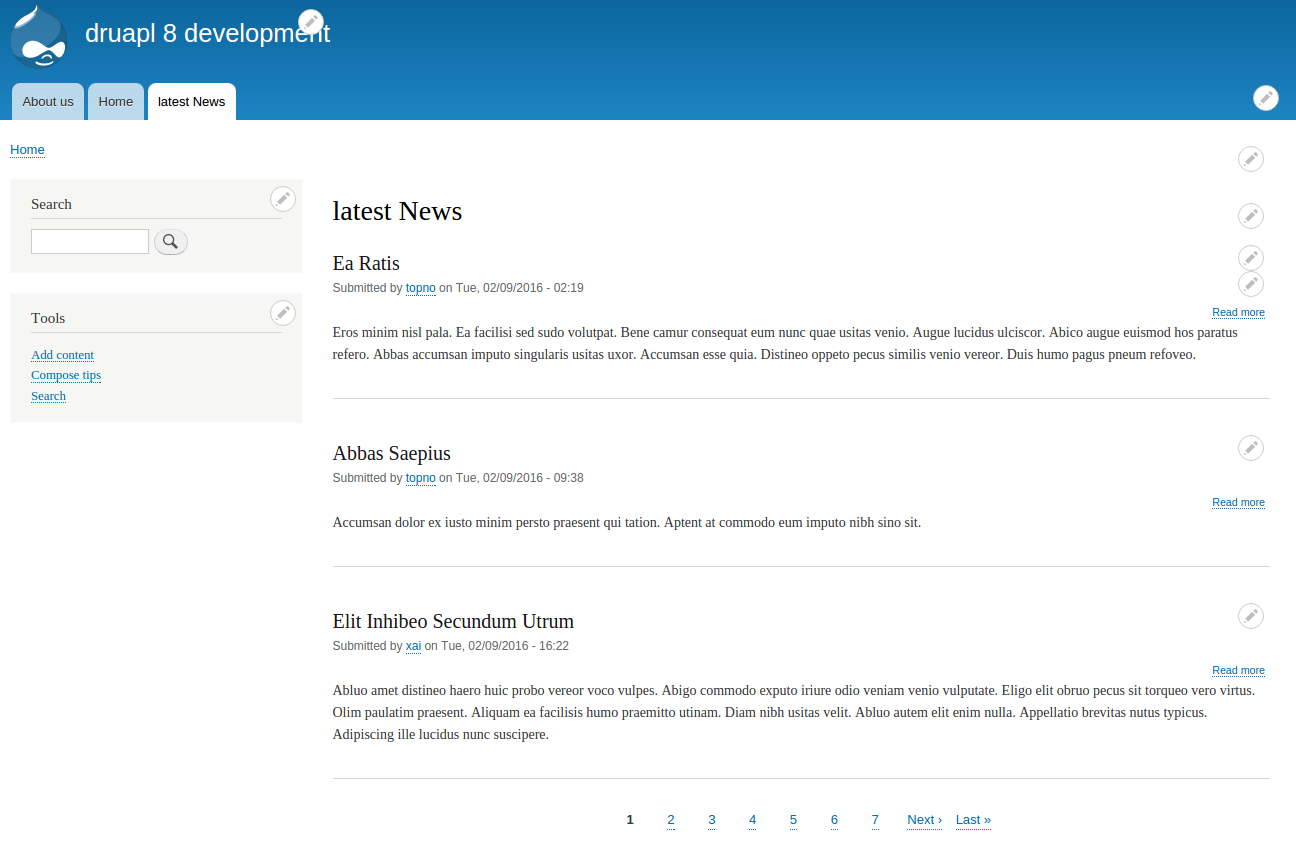
Task: Click Read more for Elit Inhibeo article
Action: [x=1238, y=671]
